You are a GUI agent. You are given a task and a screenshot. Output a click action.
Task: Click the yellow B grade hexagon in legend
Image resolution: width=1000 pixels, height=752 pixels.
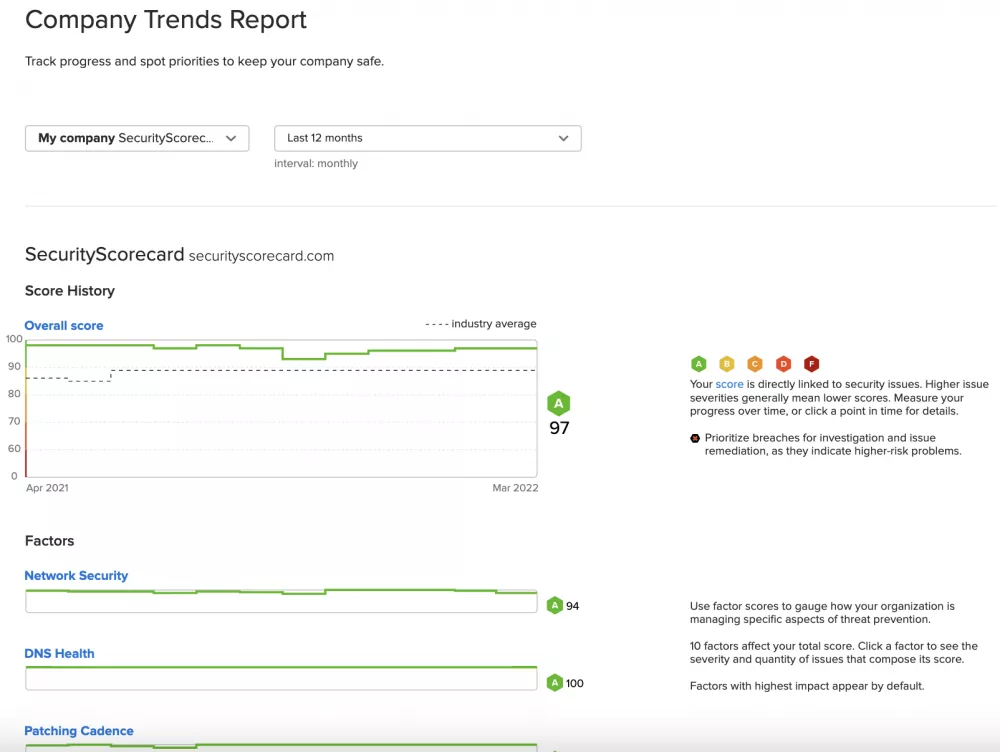coord(727,364)
